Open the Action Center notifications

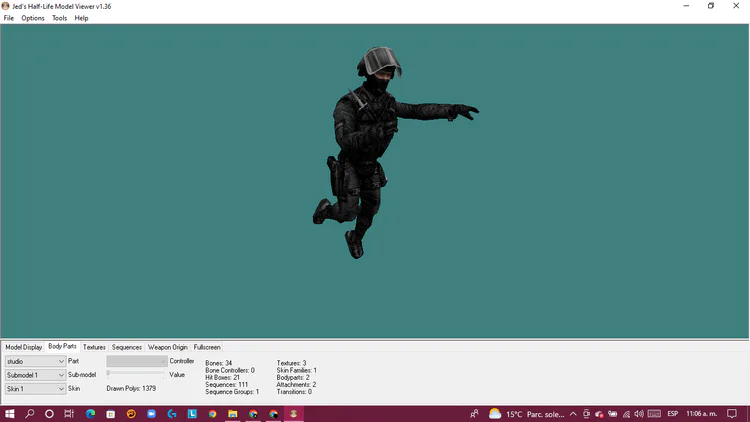[732, 414]
